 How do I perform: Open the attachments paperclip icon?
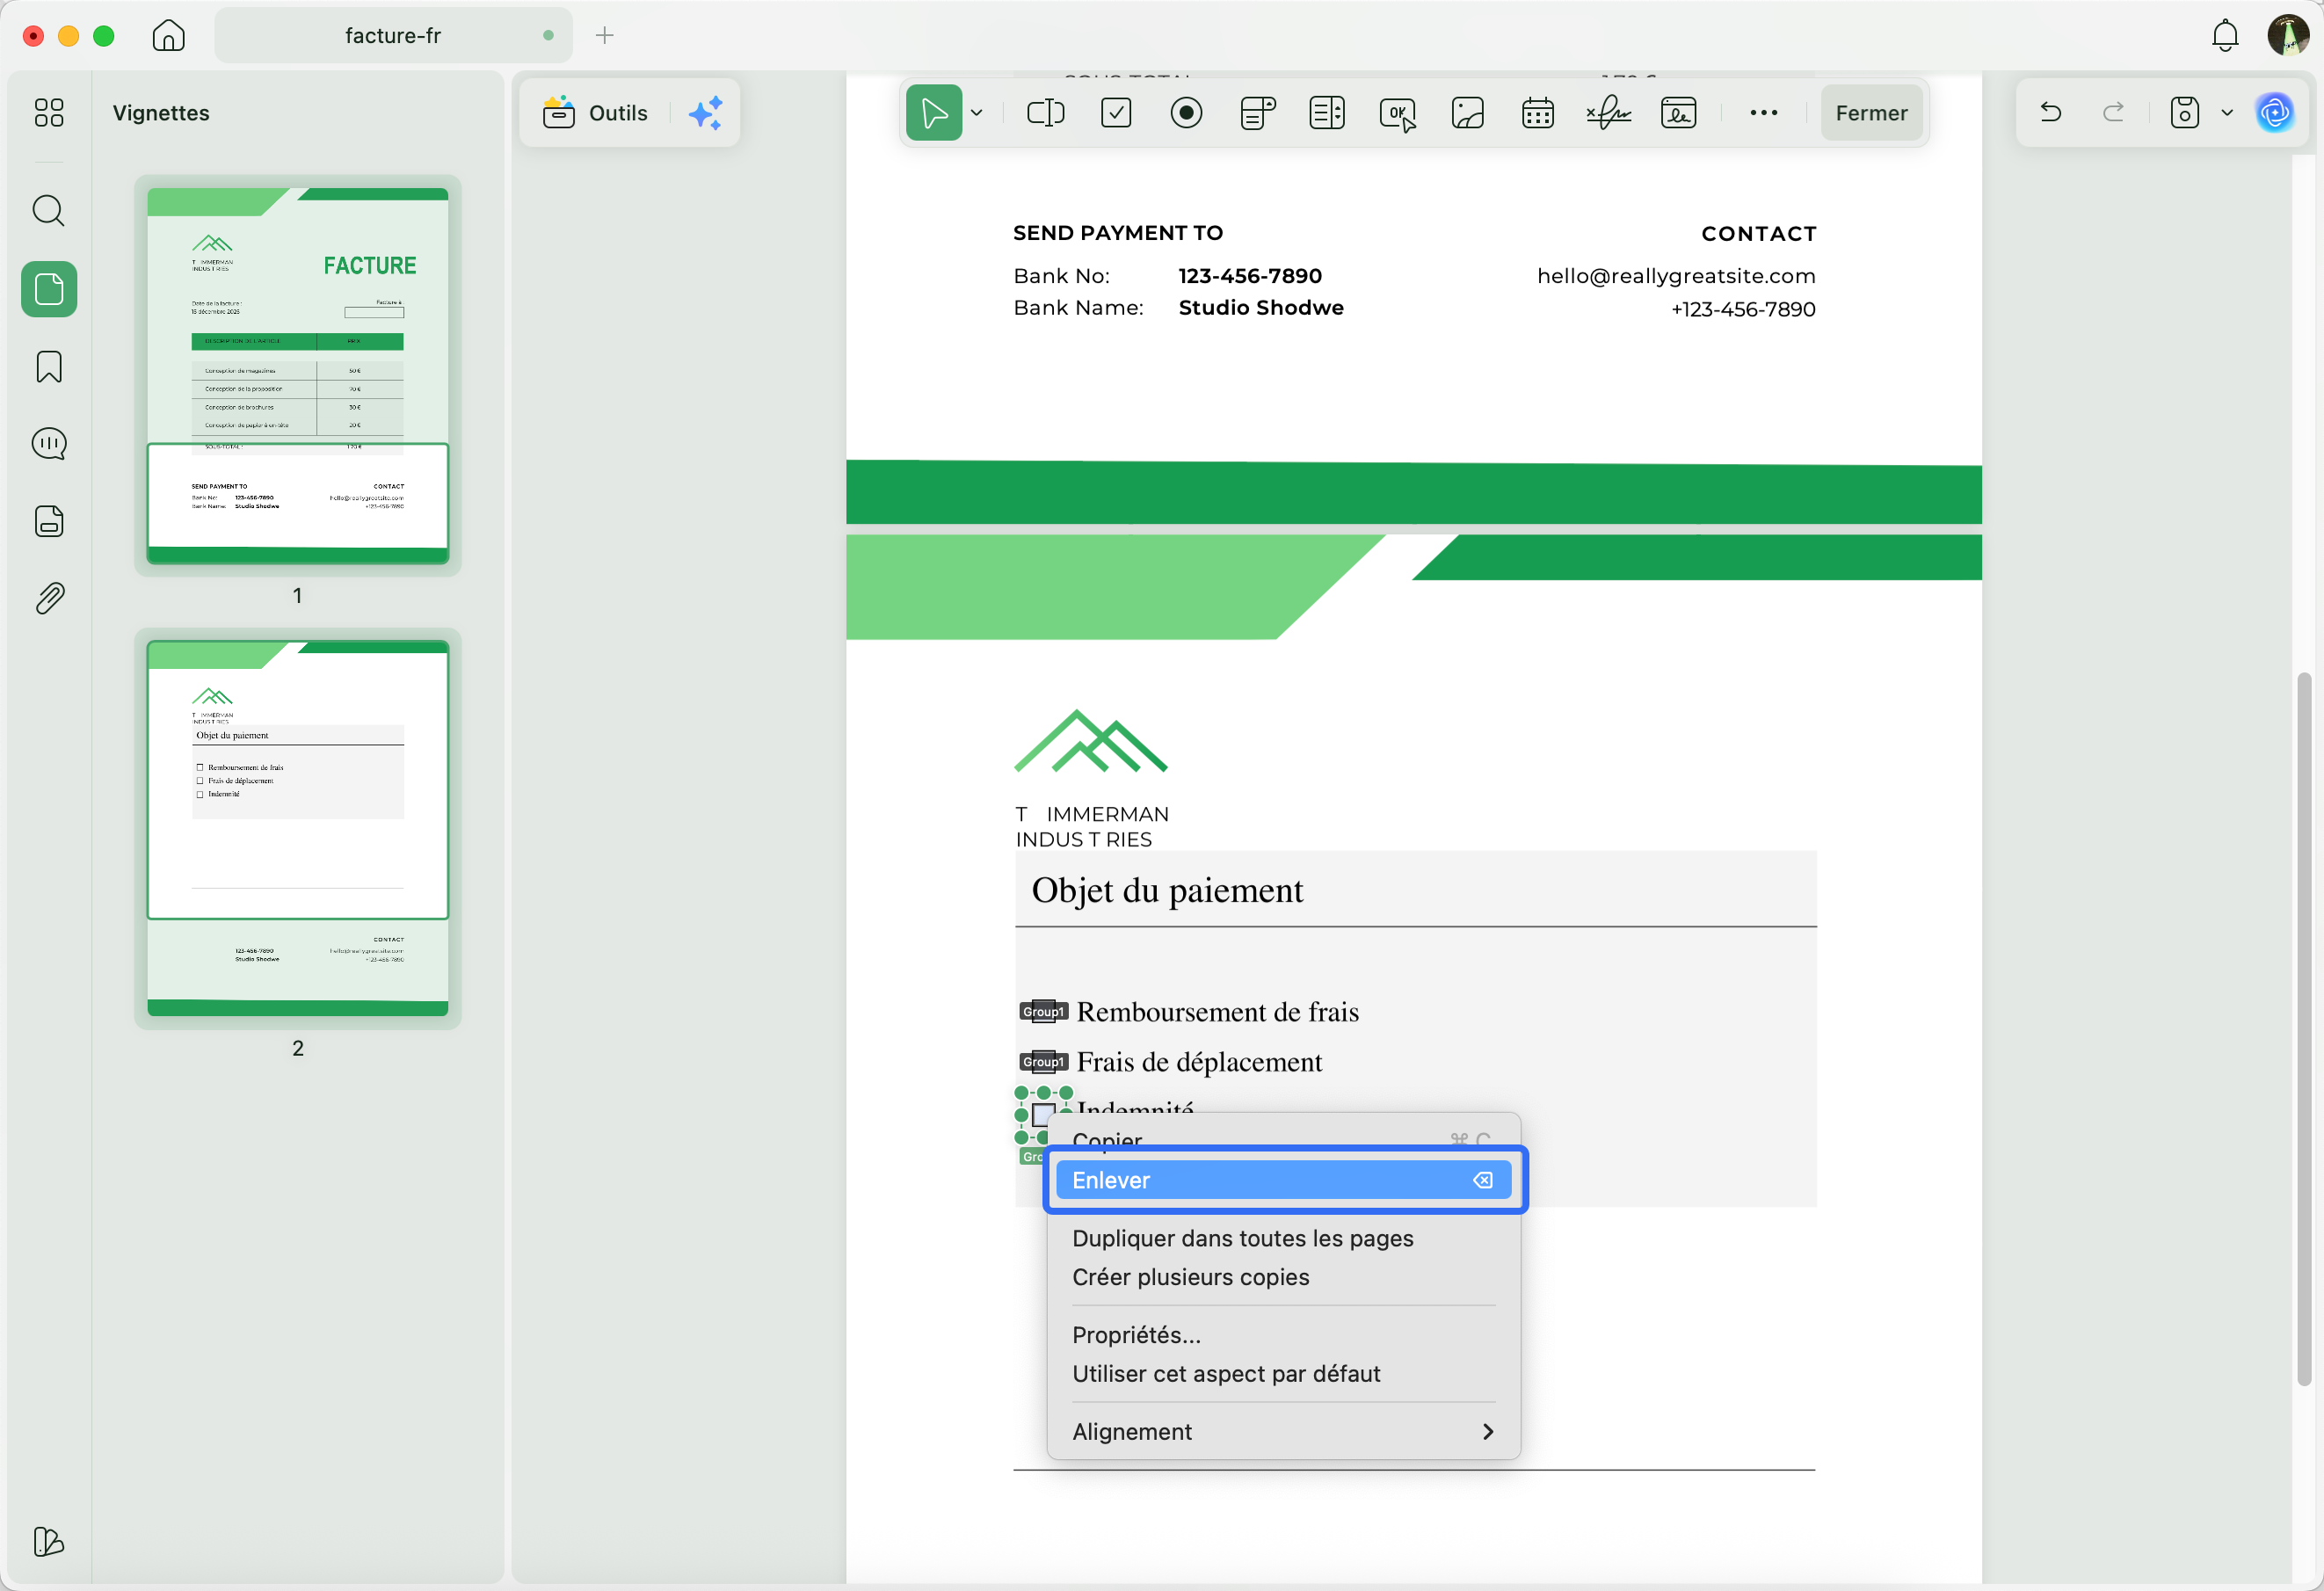(x=49, y=598)
